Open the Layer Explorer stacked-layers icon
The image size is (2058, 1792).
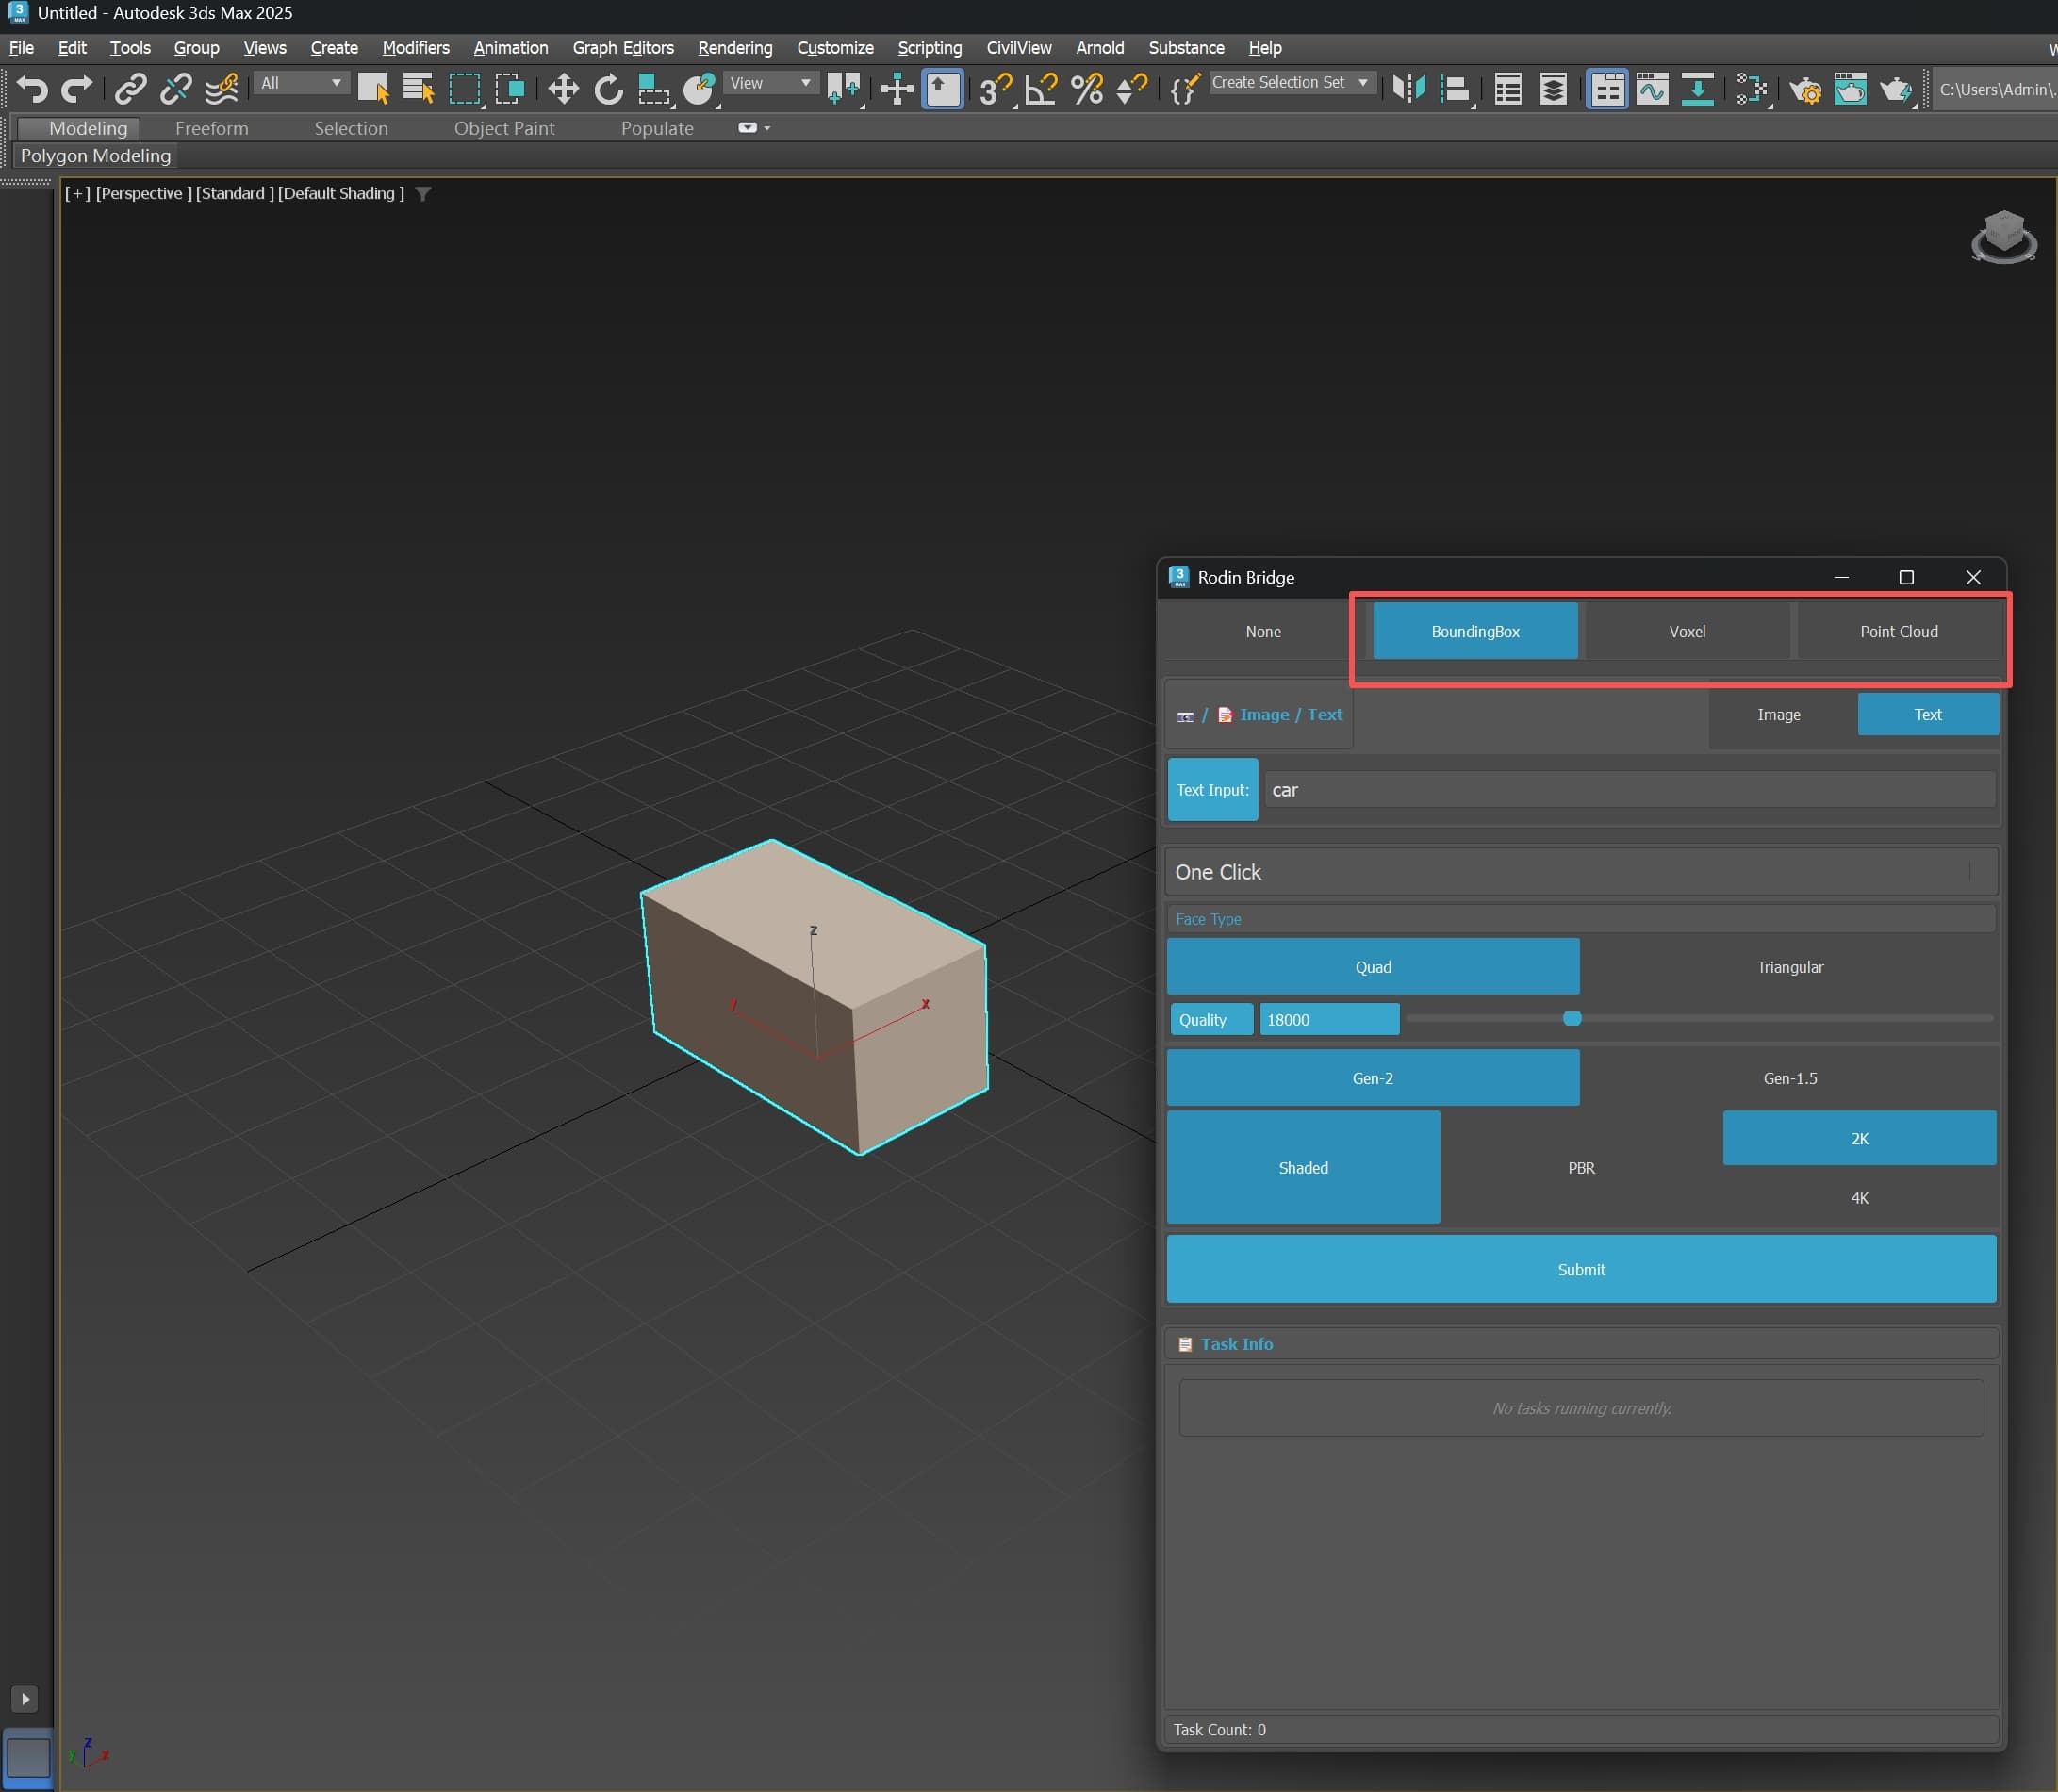tap(1553, 89)
